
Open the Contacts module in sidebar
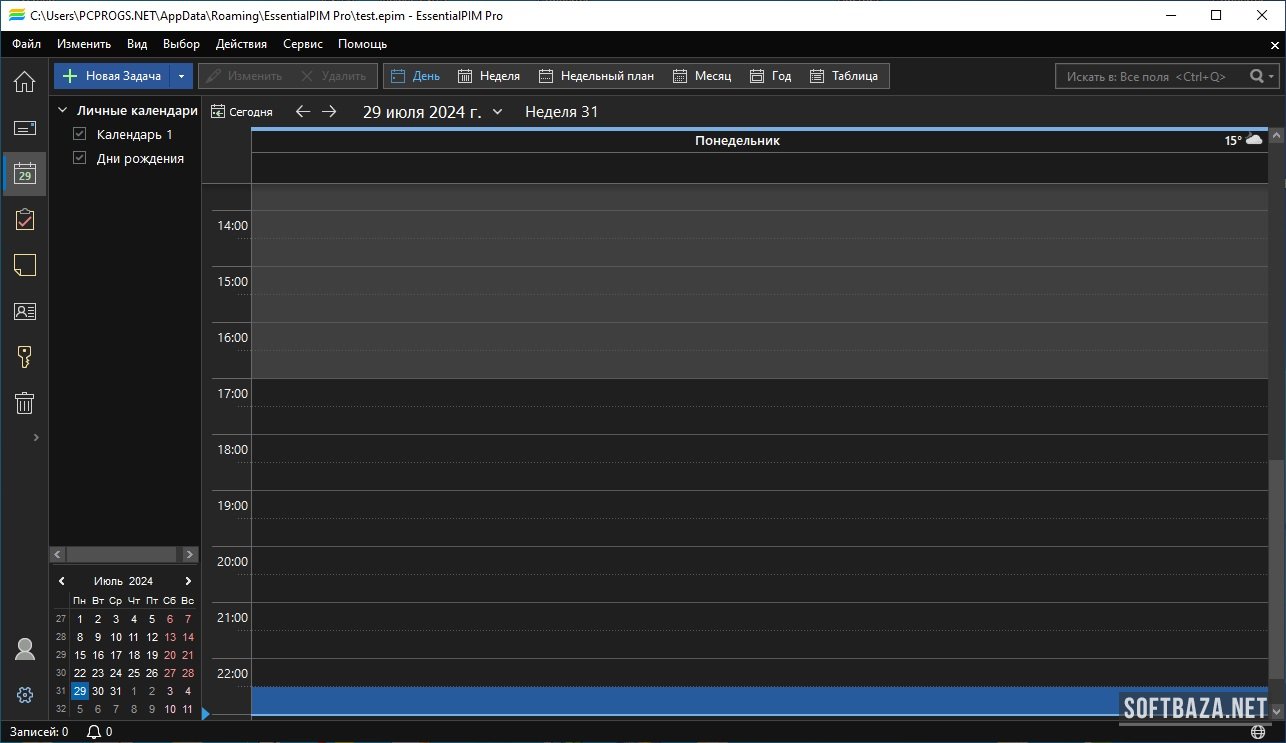click(24, 311)
